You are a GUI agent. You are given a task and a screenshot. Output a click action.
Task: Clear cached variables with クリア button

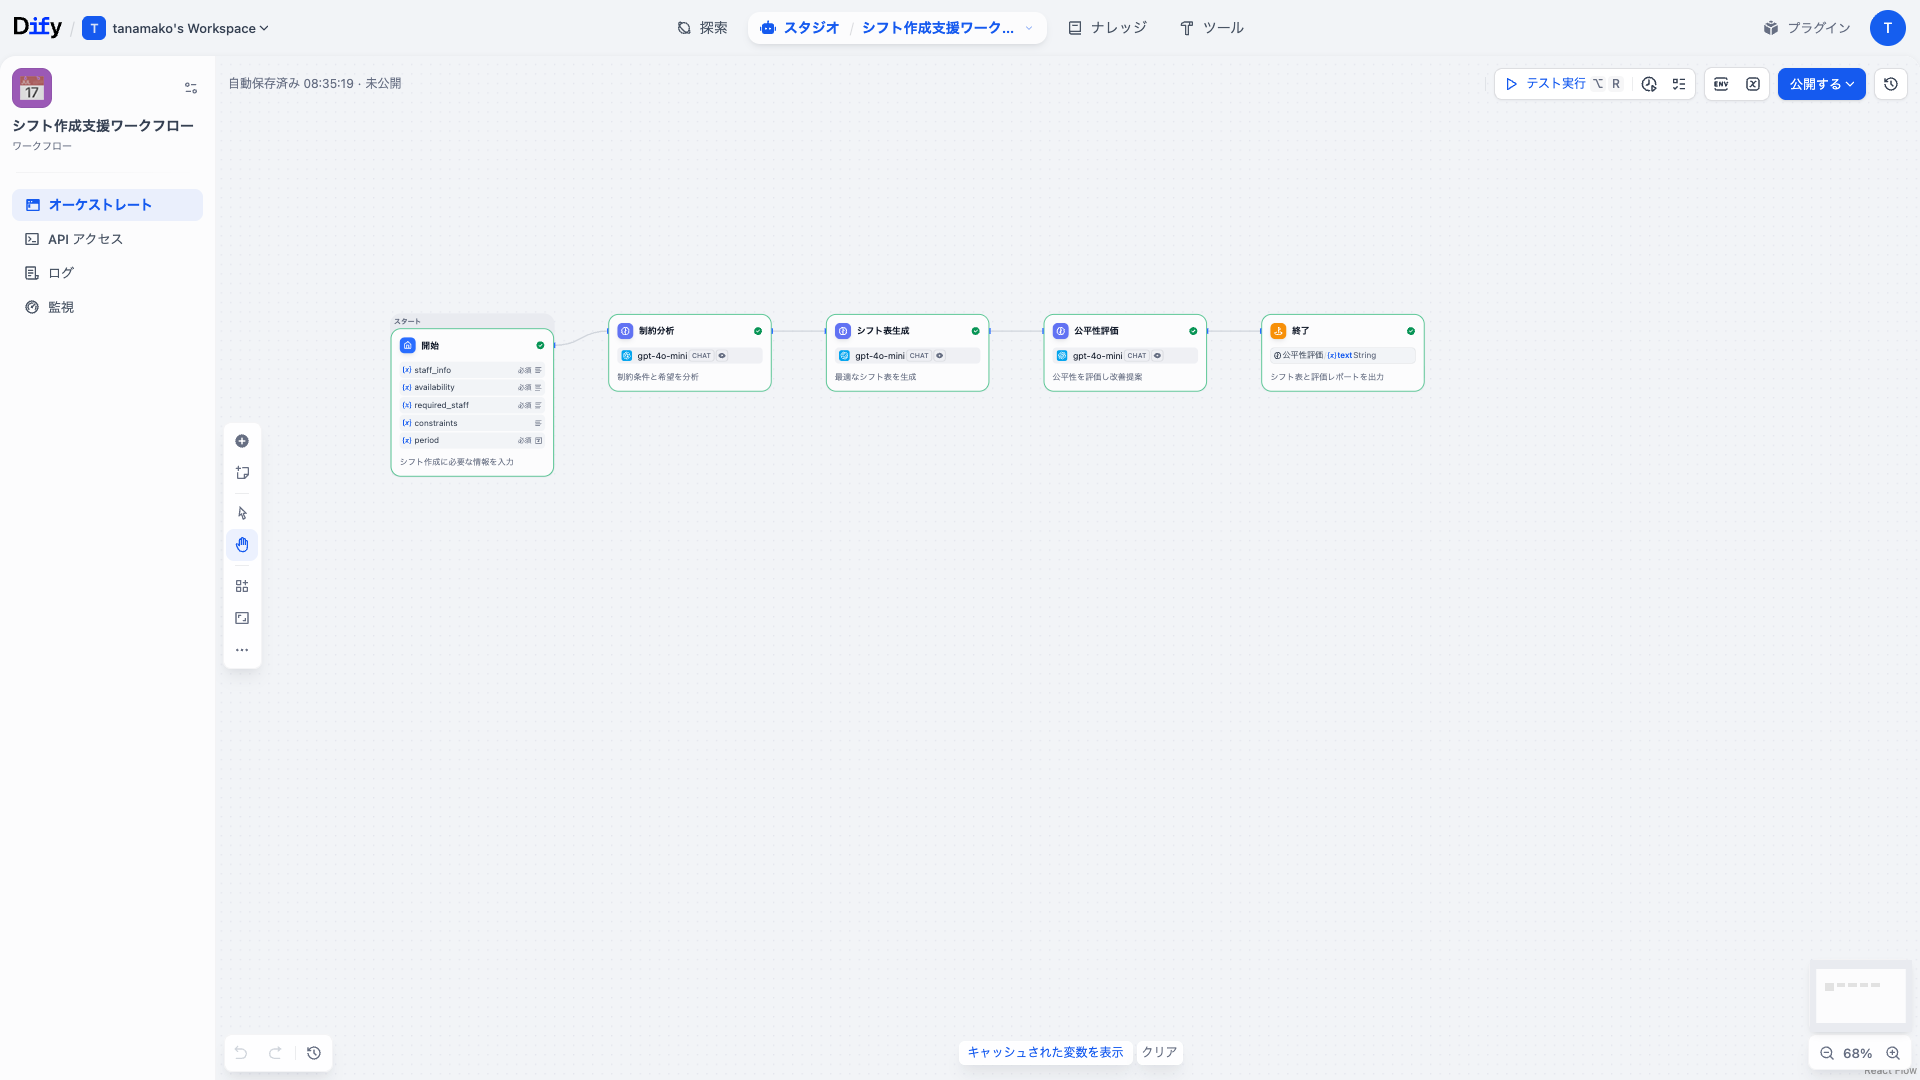pyautogui.click(x=1158, y=1052)
